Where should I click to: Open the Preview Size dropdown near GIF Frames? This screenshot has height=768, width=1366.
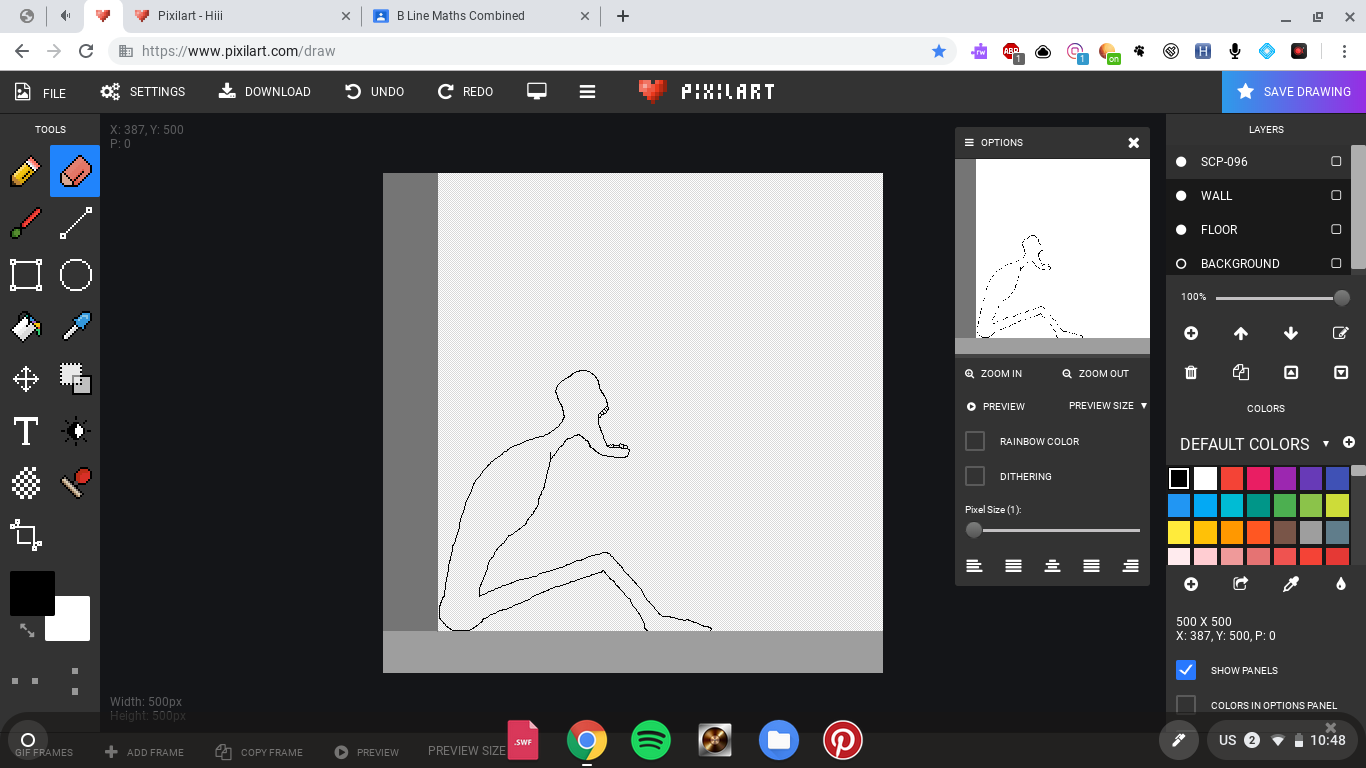pos(468,750)
